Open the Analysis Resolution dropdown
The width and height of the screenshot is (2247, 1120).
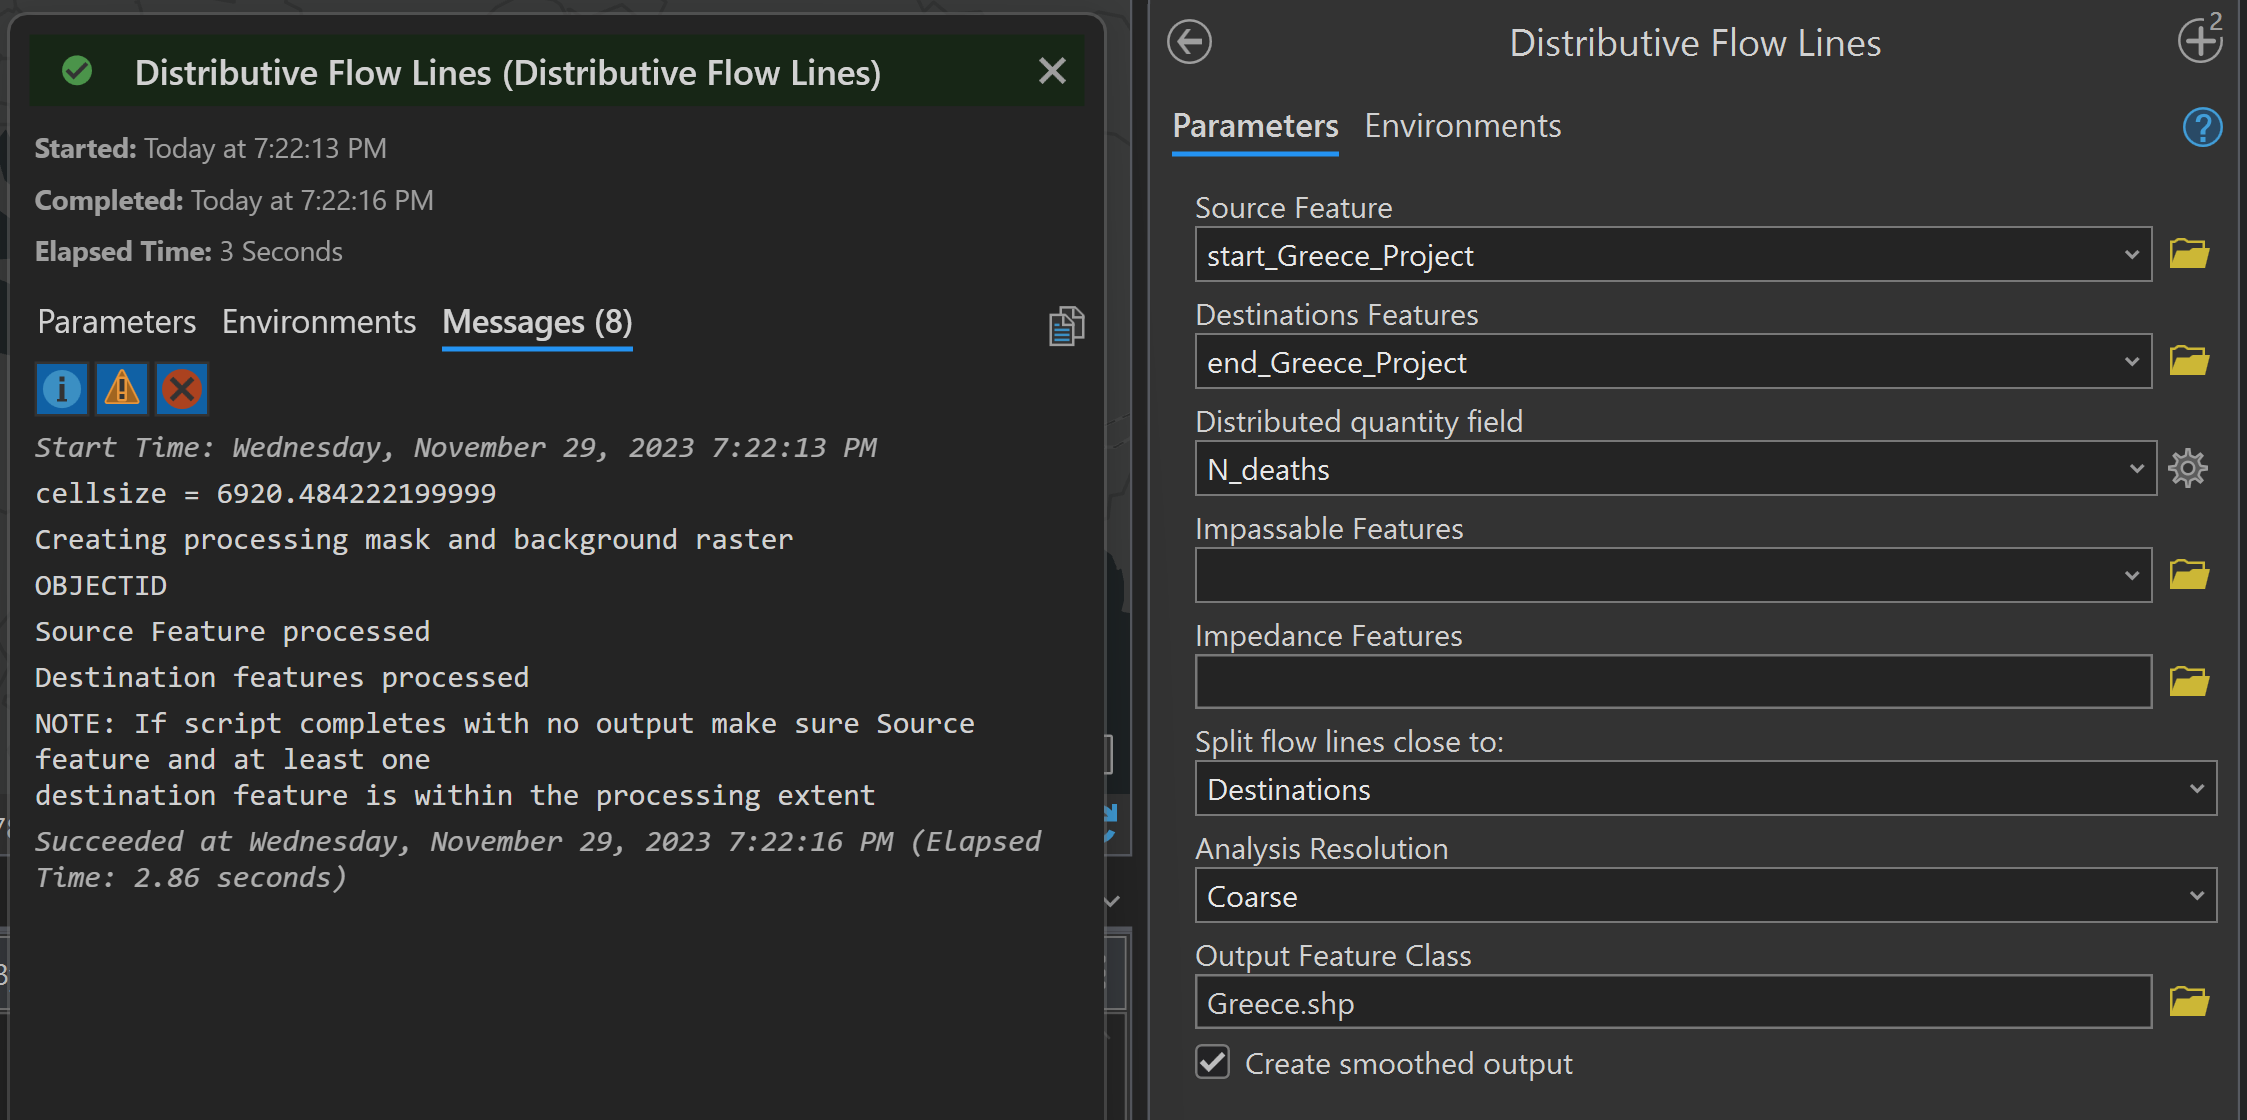click(x=2196, y=895)
